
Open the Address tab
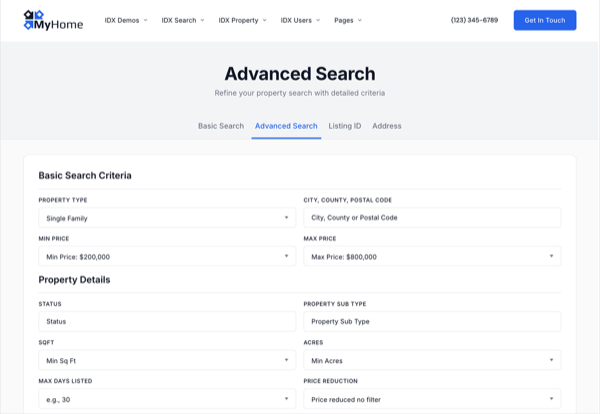pyautogui.click(x=387, y=126)
